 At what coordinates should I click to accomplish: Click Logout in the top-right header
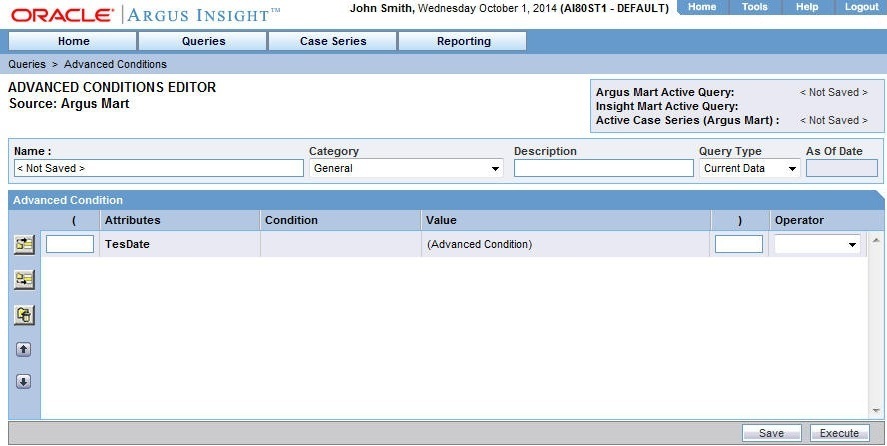(x=862, y=7)
